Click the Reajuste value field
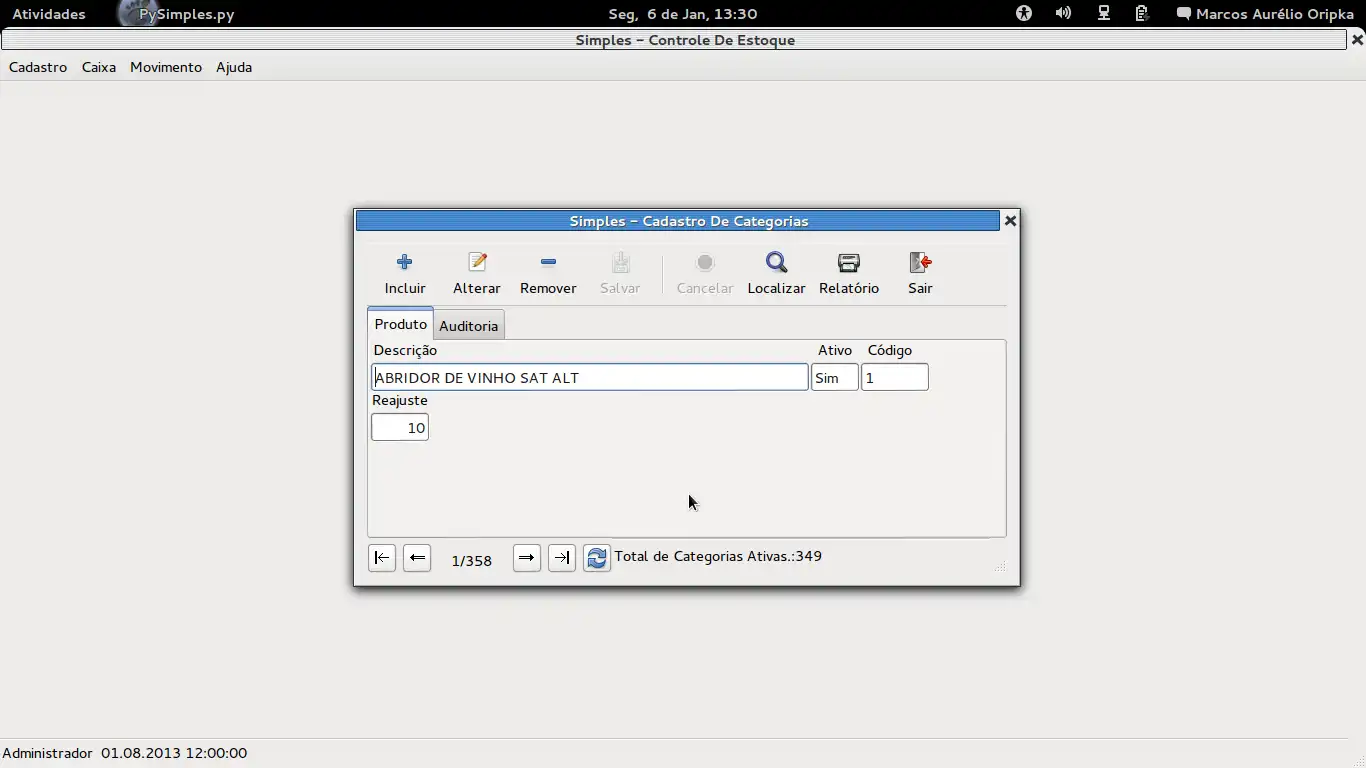 (x=400, y=427)
